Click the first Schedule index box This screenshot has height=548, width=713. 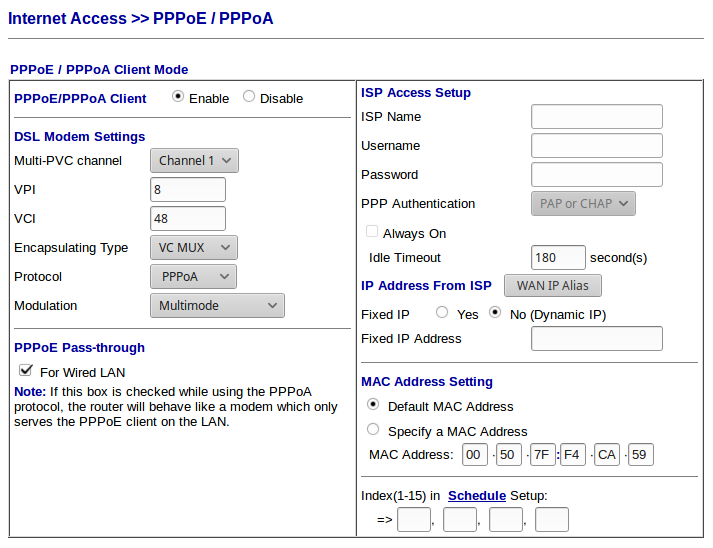pyautogui.click(x=413, y=519)
